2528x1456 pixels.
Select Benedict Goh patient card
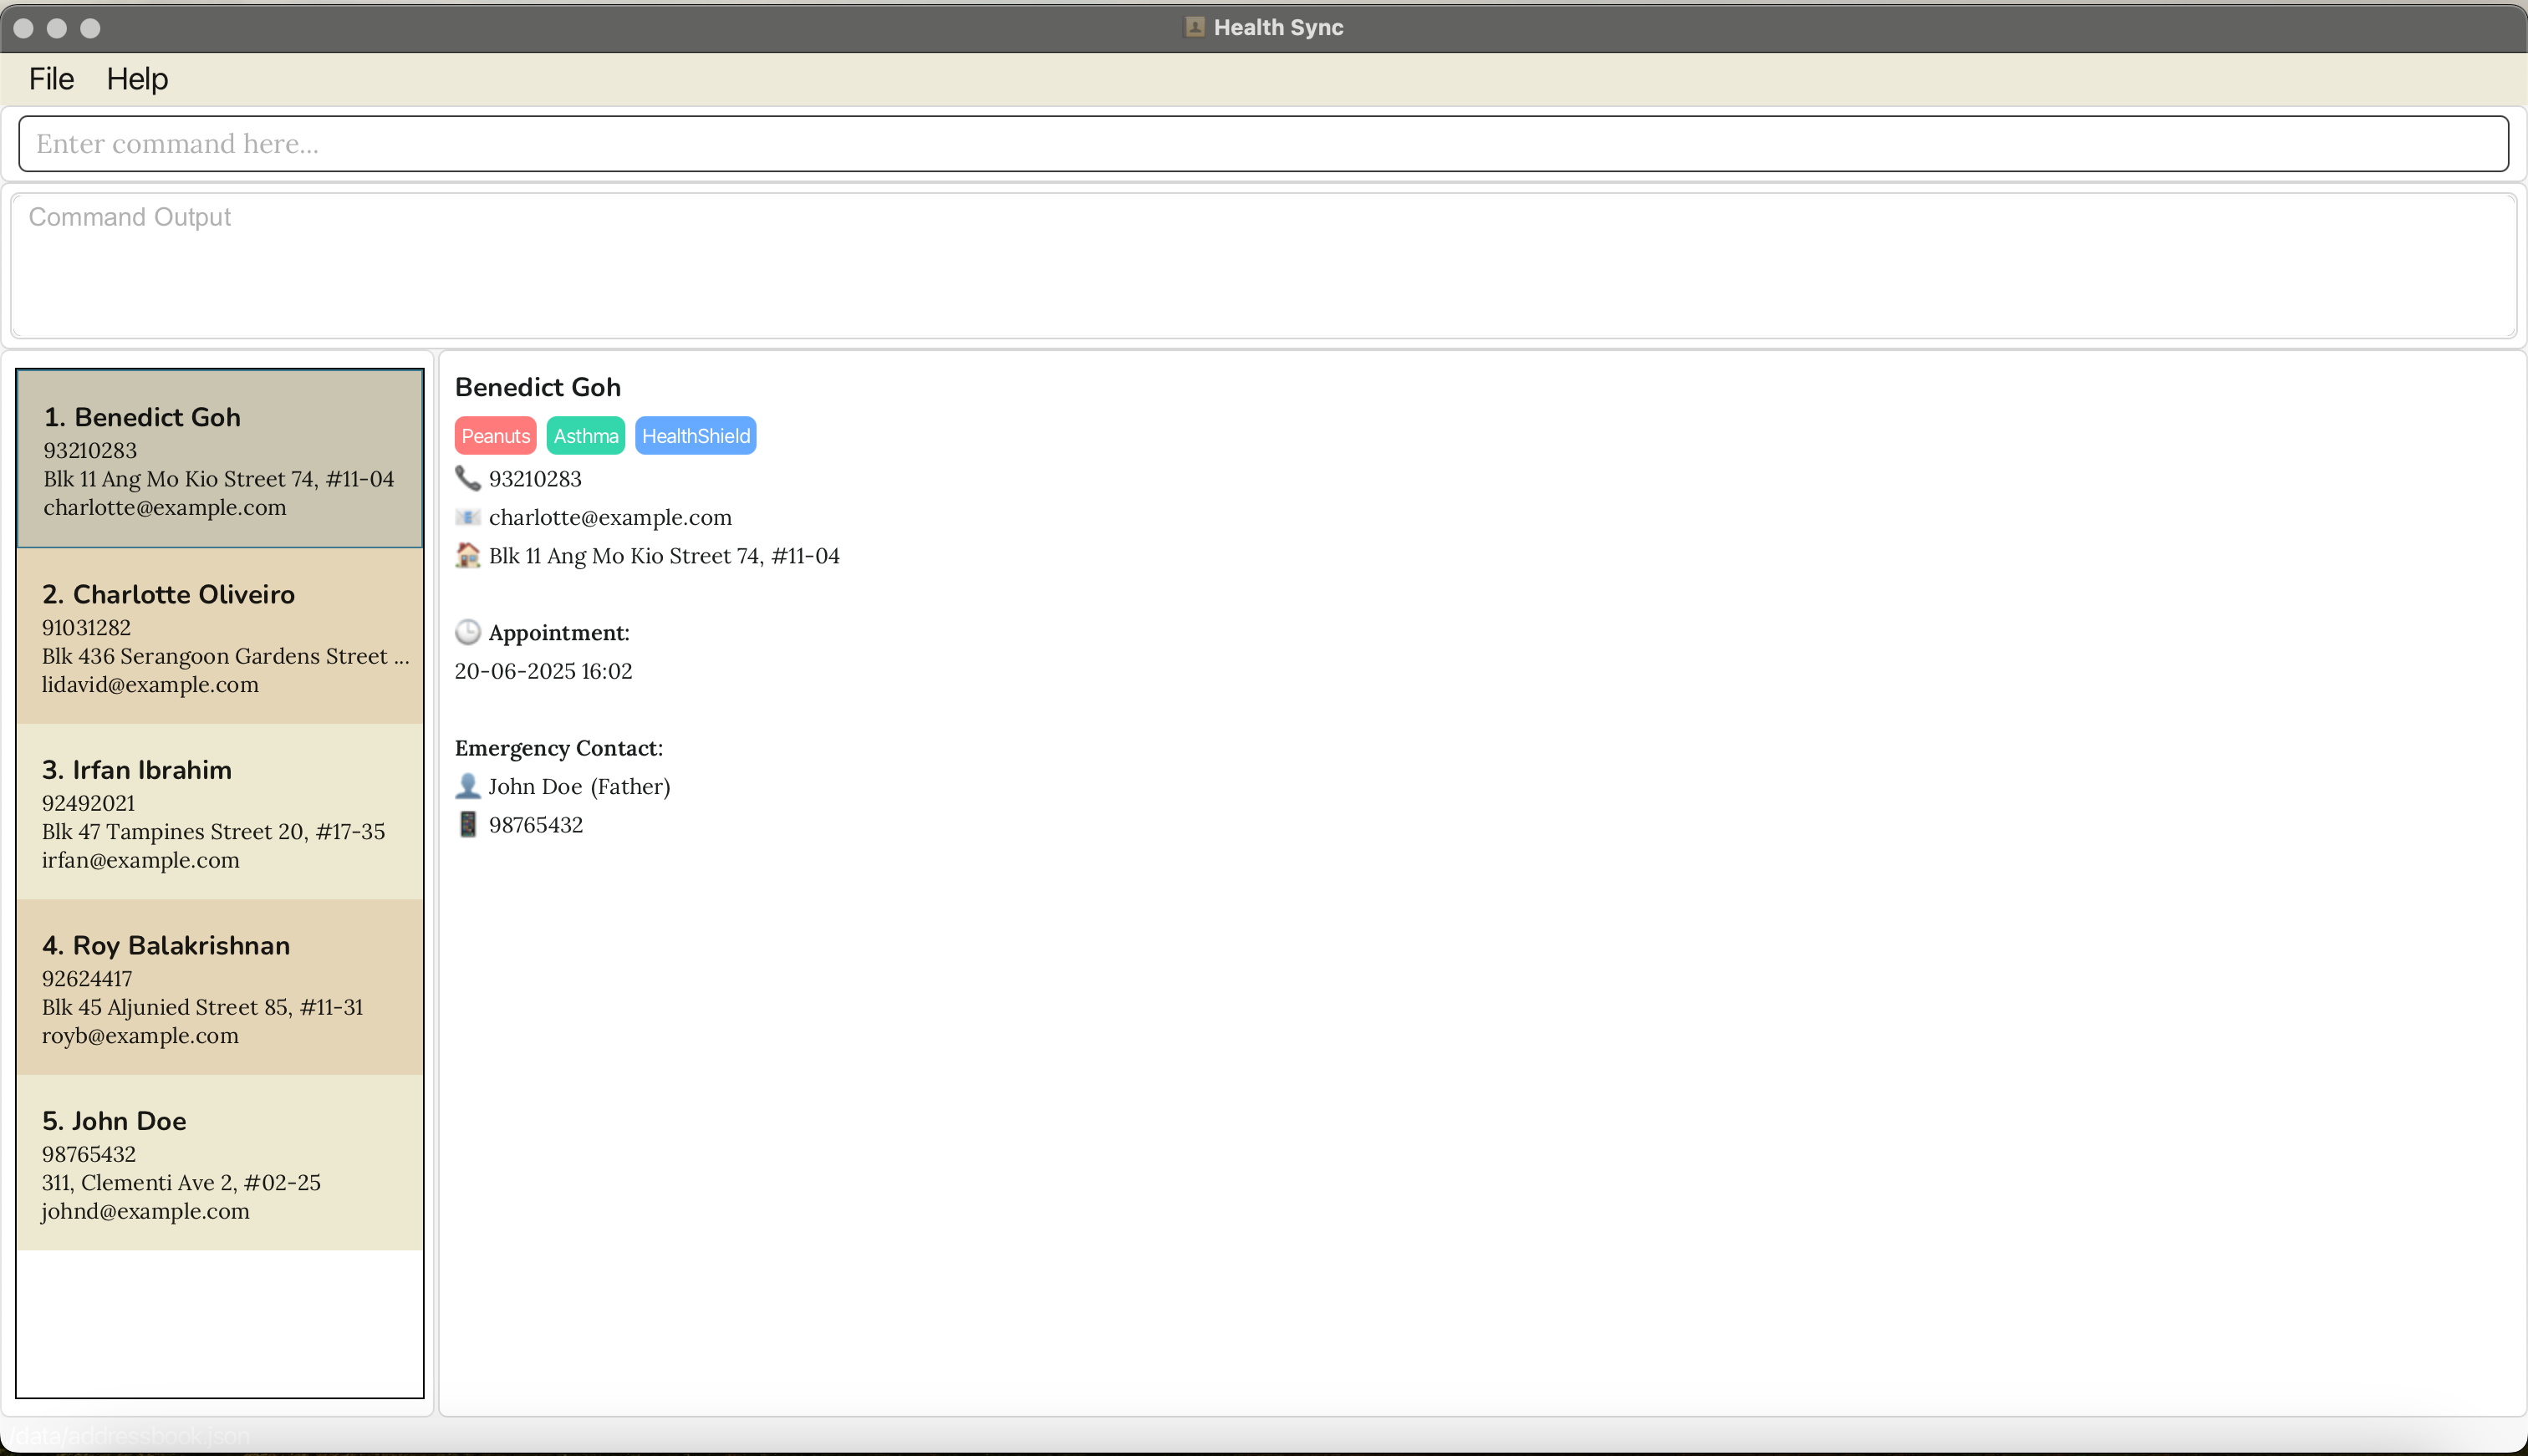(220, 459)
